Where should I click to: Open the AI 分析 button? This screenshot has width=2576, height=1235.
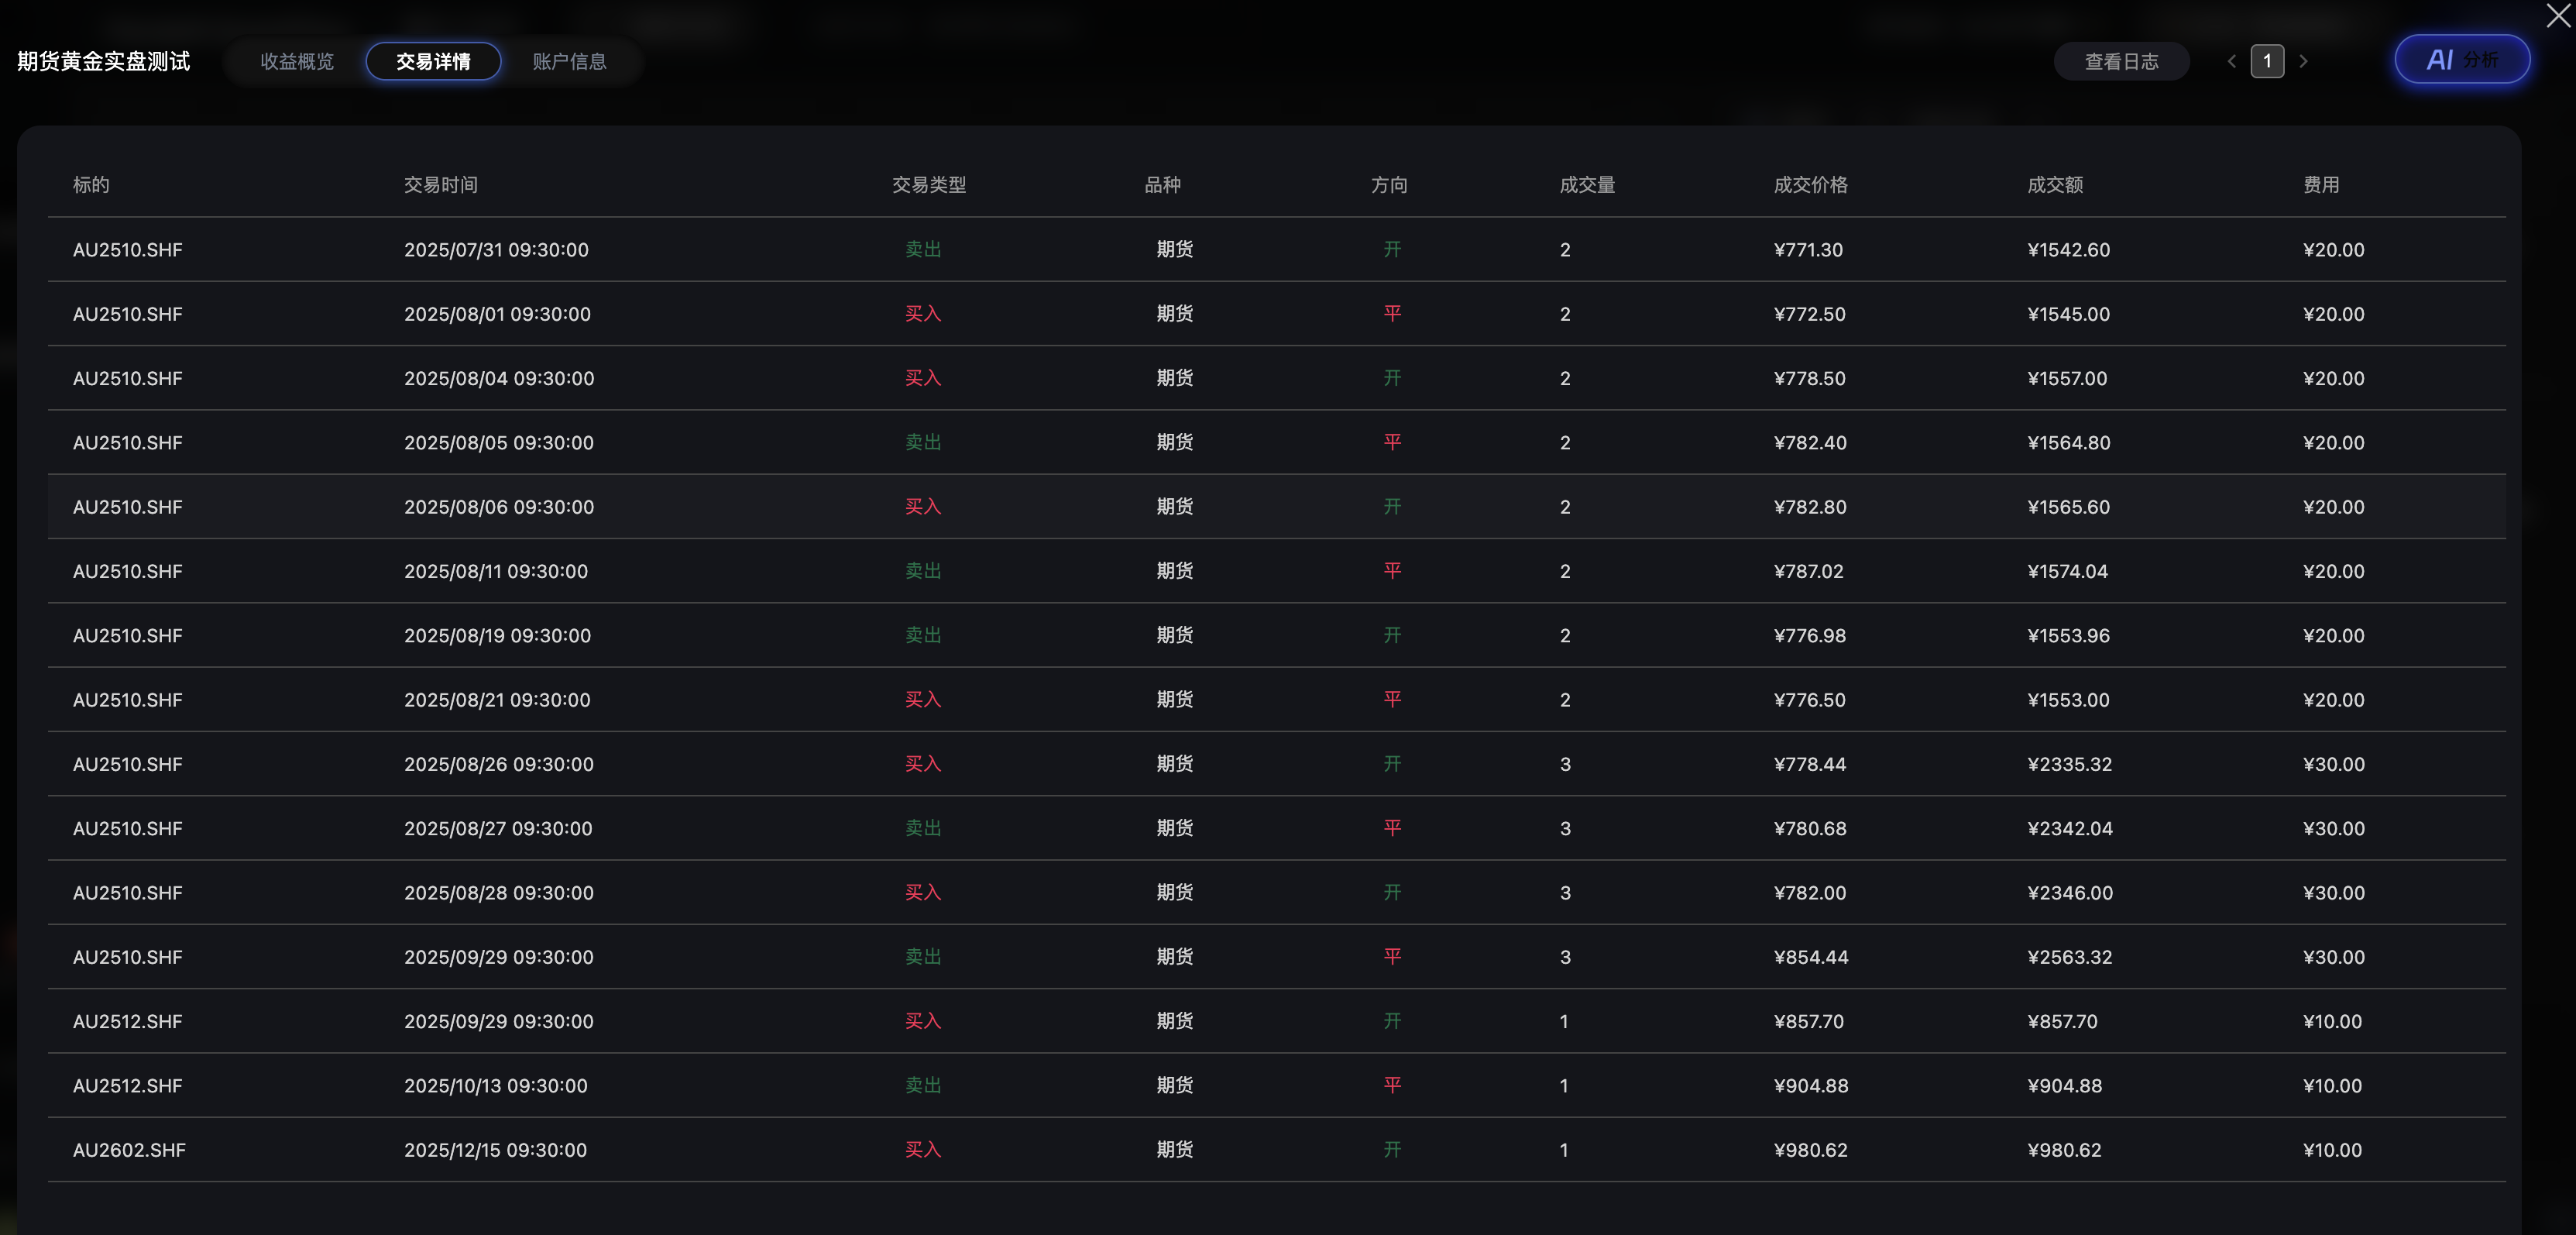2462,60
